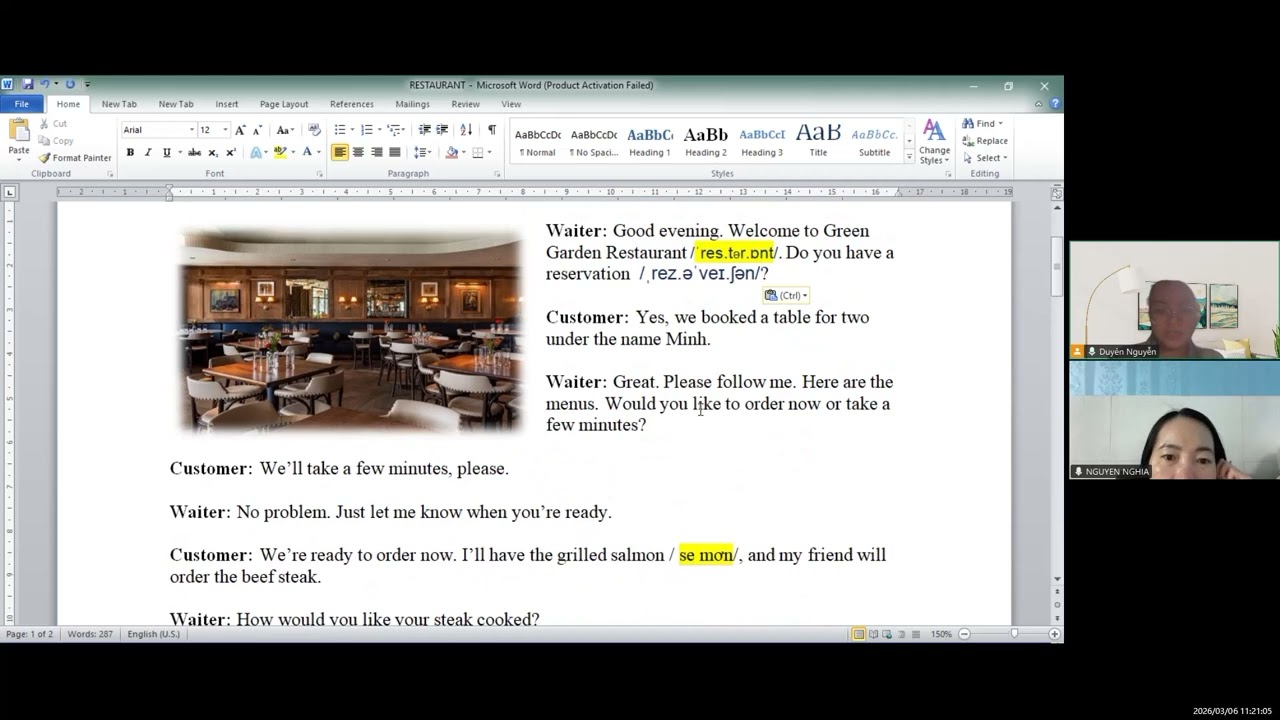Screen dimensions: 1280x720
Task: Activate the Format Painter
Action: pyautogui.click(x=75, y=158)
